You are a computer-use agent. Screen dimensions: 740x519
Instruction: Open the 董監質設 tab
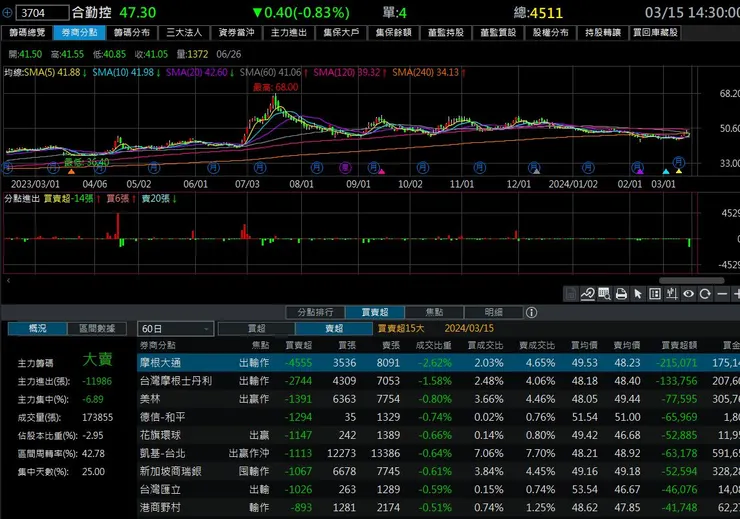click(x=498, y=33)
